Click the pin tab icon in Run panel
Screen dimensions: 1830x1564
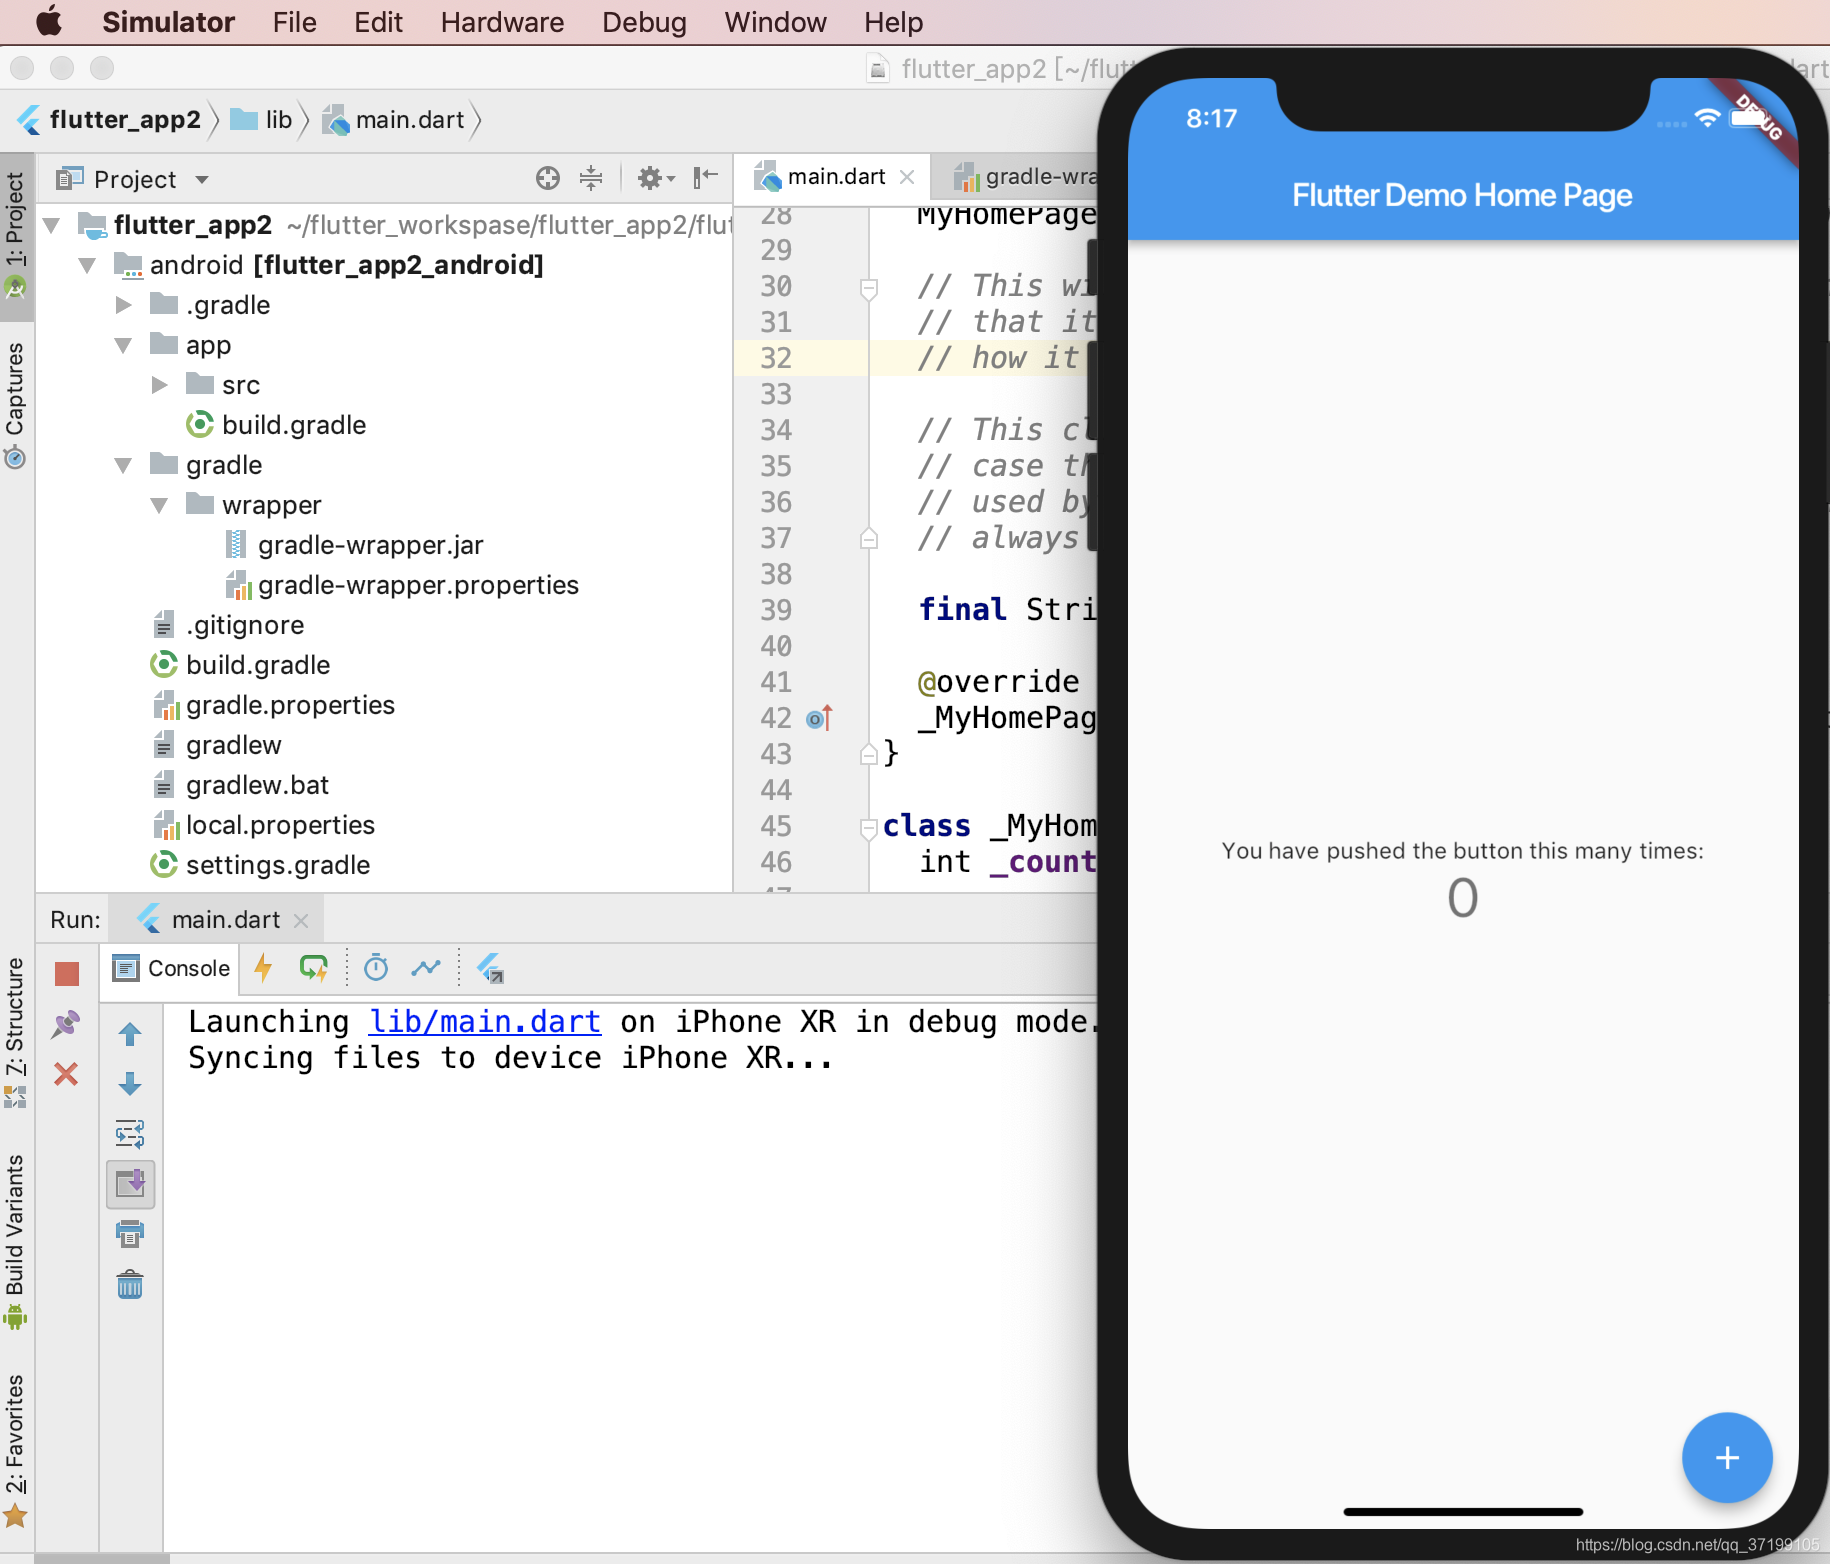pyautogui.click(x=66, y=1024)
